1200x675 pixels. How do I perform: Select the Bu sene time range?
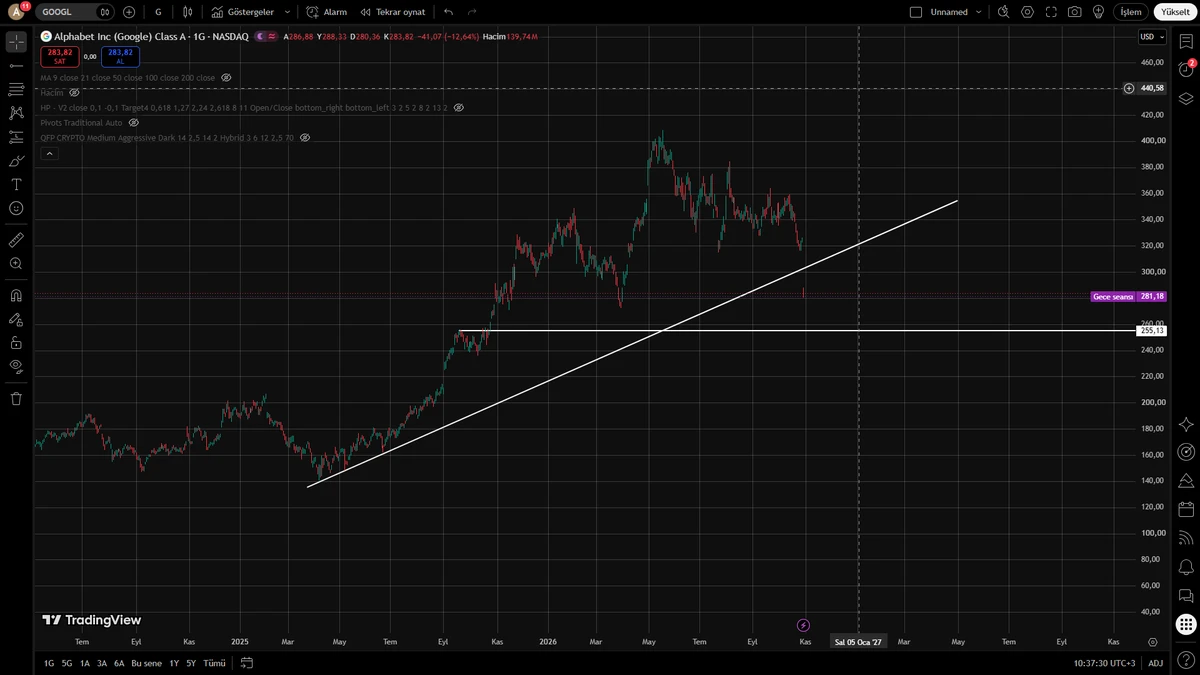[x=146, y=663]
